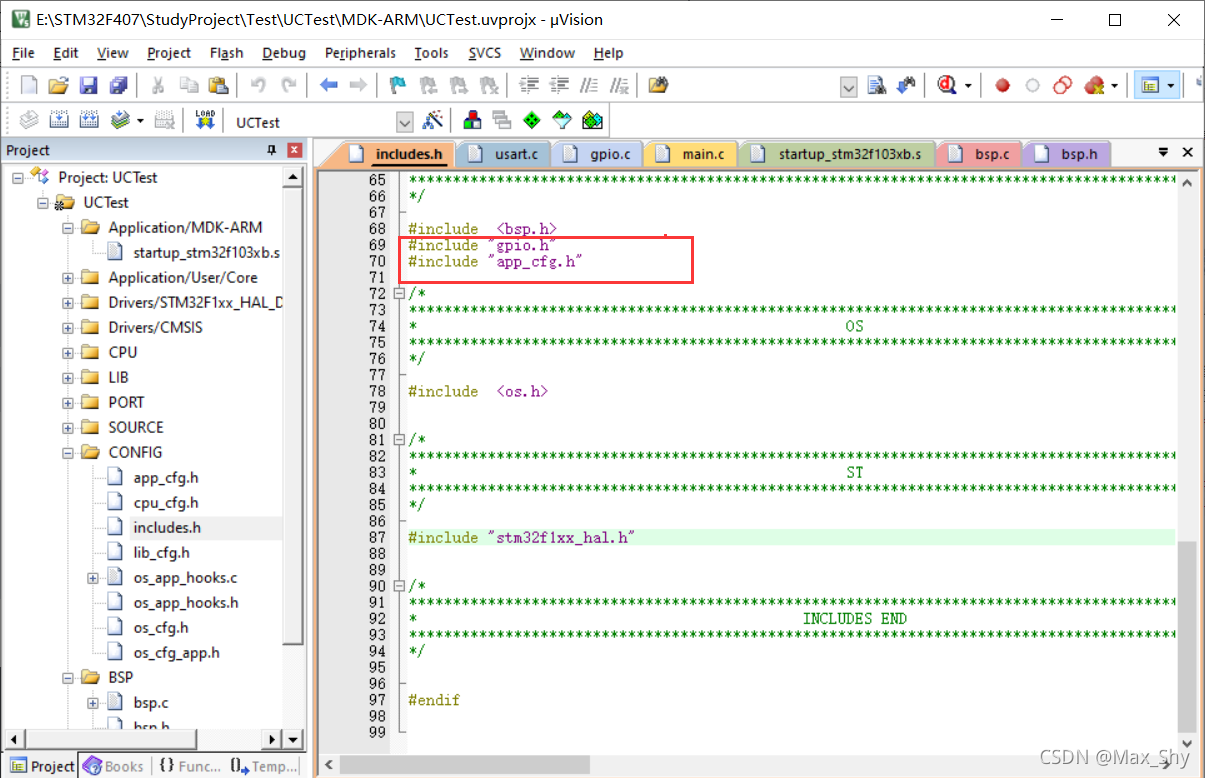Open the Project menu
This screenshot has width=1205, height=778.
click(x=169, y=53)
